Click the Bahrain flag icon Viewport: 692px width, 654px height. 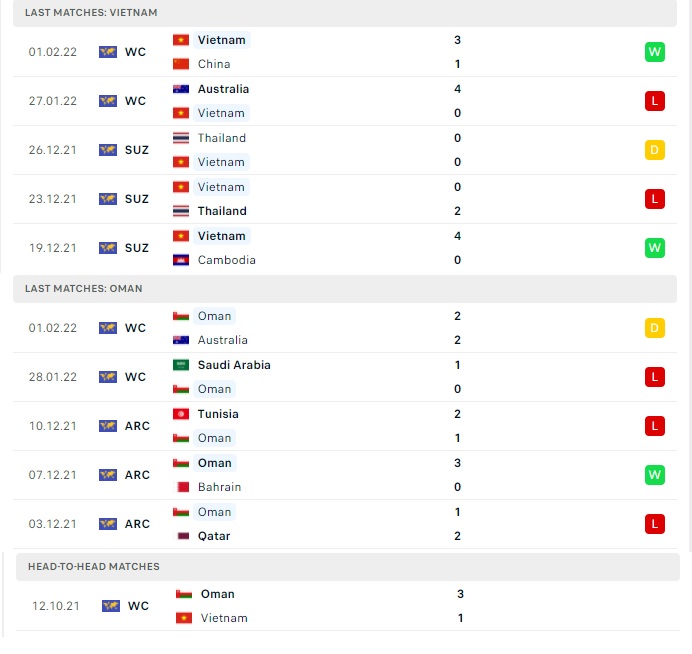tap(183, 487)
